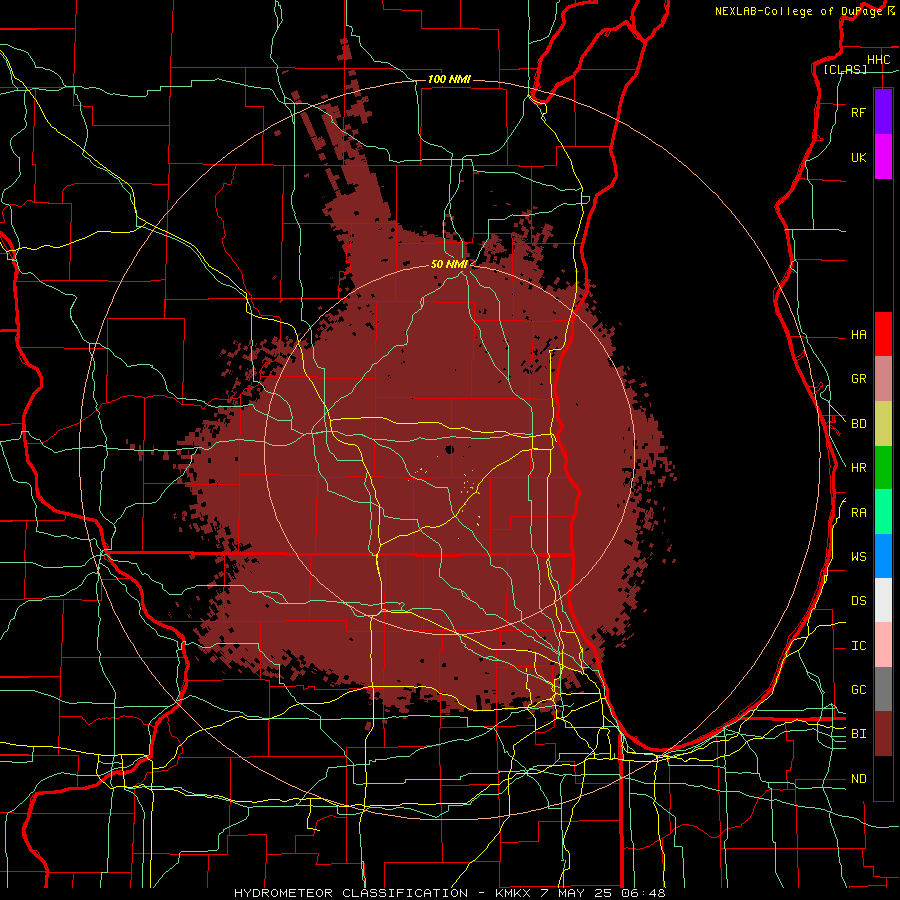
Task: Click the red HA color swatch
Action: click(883, 334)
